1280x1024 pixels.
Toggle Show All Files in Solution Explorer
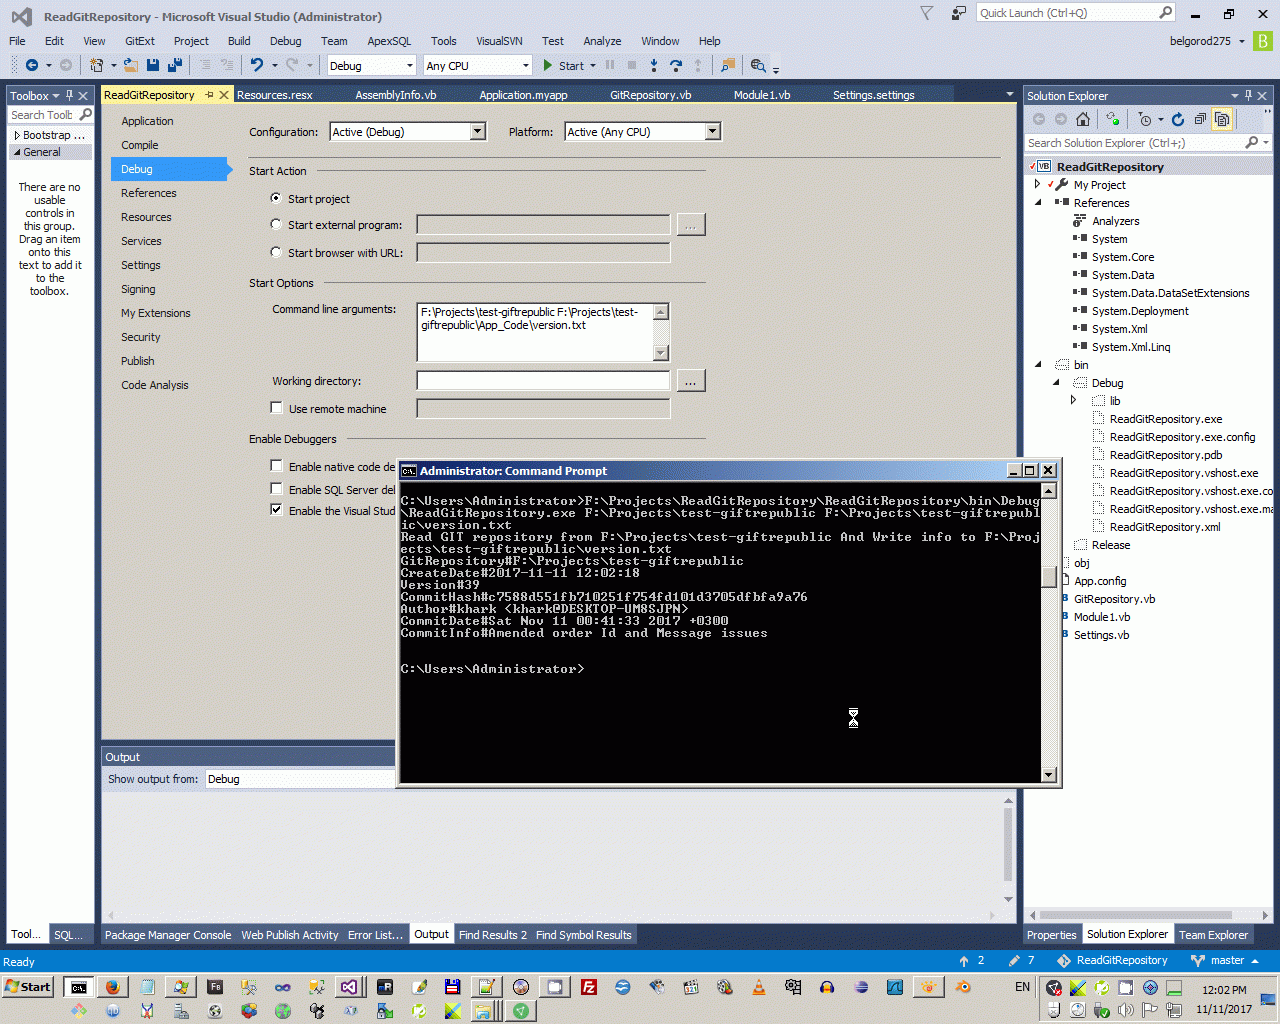tap(1222, 119)
